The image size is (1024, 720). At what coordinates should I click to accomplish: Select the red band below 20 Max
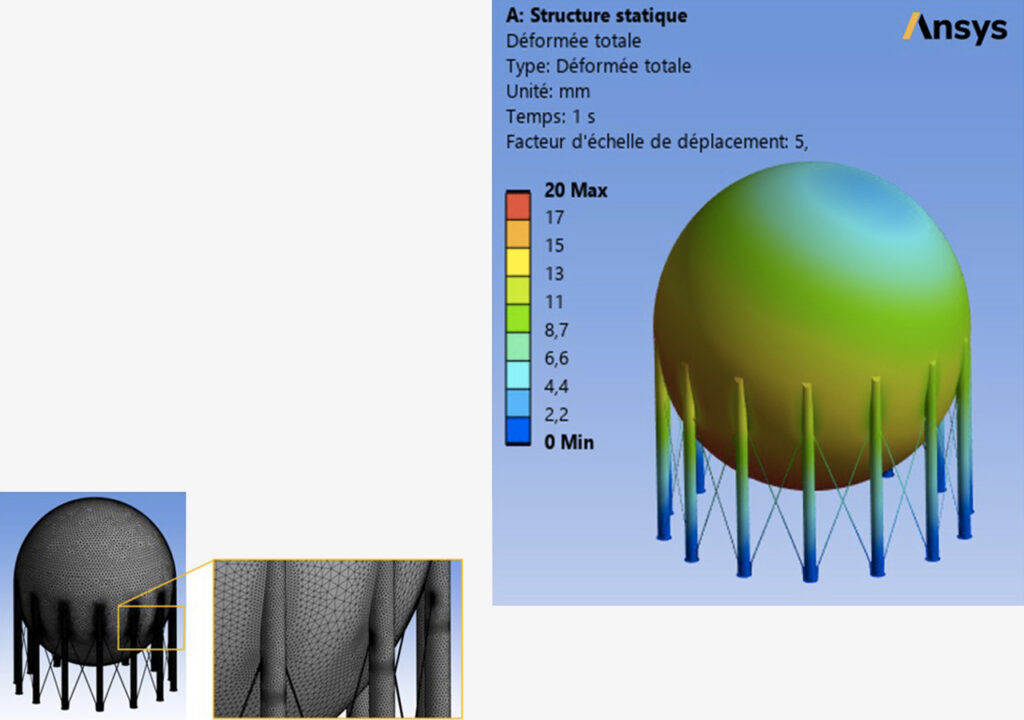coord(519,205)
